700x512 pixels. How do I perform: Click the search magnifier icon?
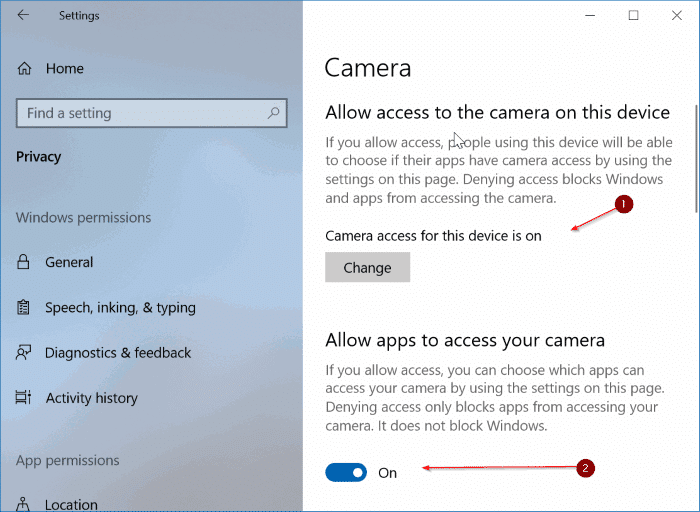[273, 113]
